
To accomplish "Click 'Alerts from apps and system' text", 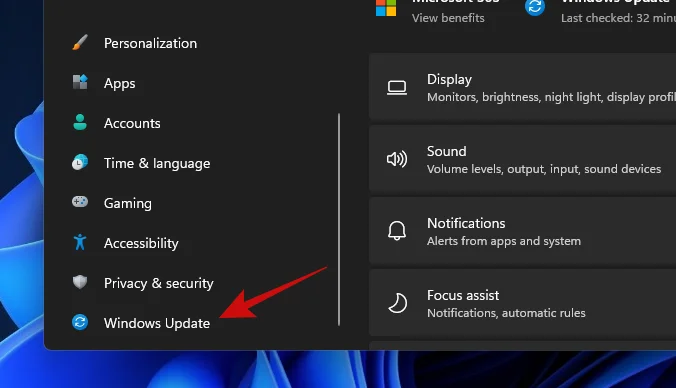I will 504,241.
